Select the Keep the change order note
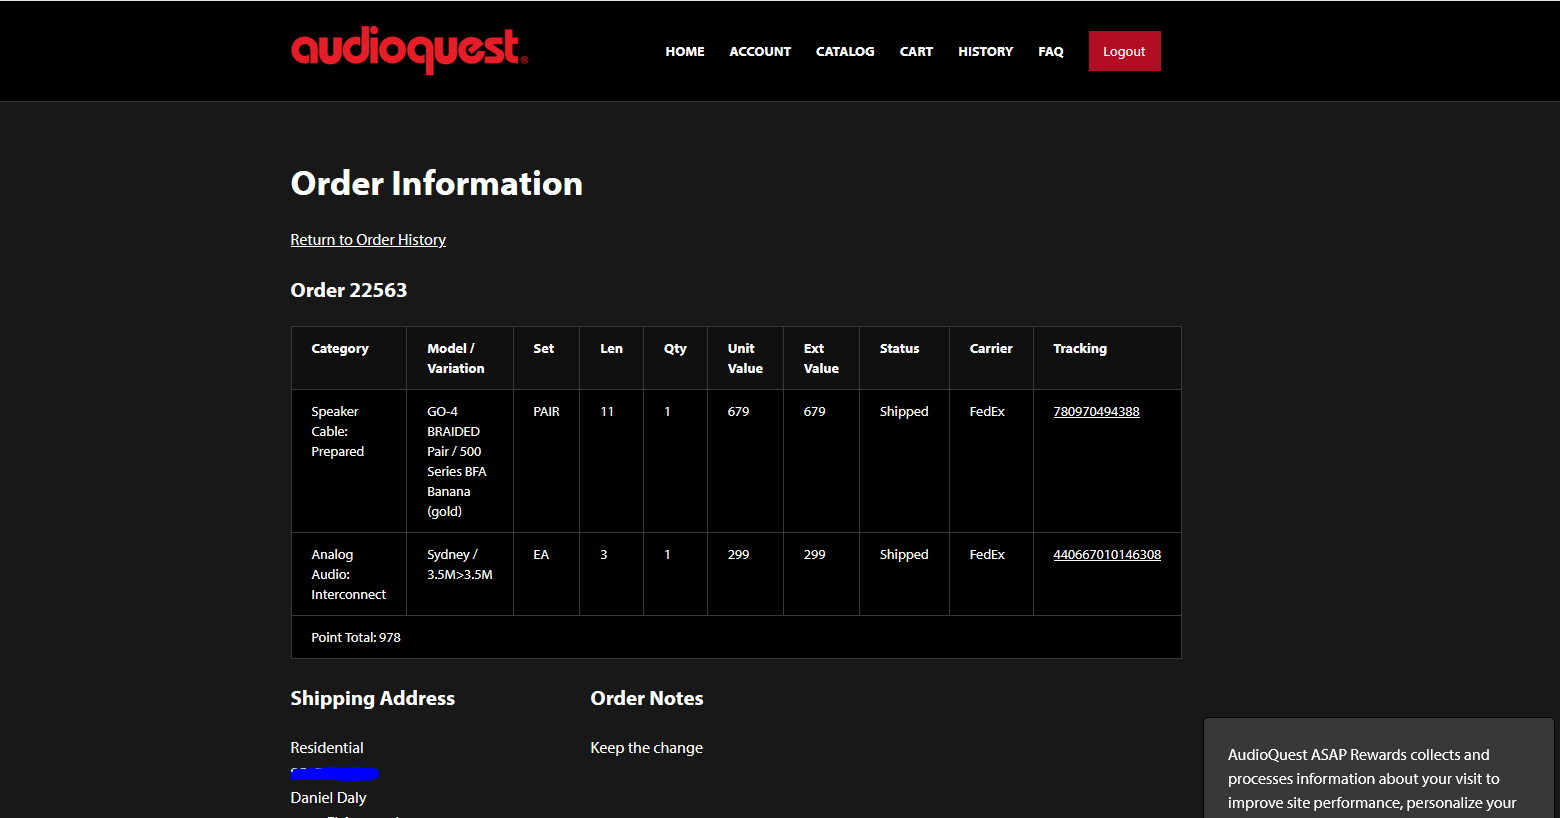This screenshot has height=818, width=1560. (x=646, y=748)
